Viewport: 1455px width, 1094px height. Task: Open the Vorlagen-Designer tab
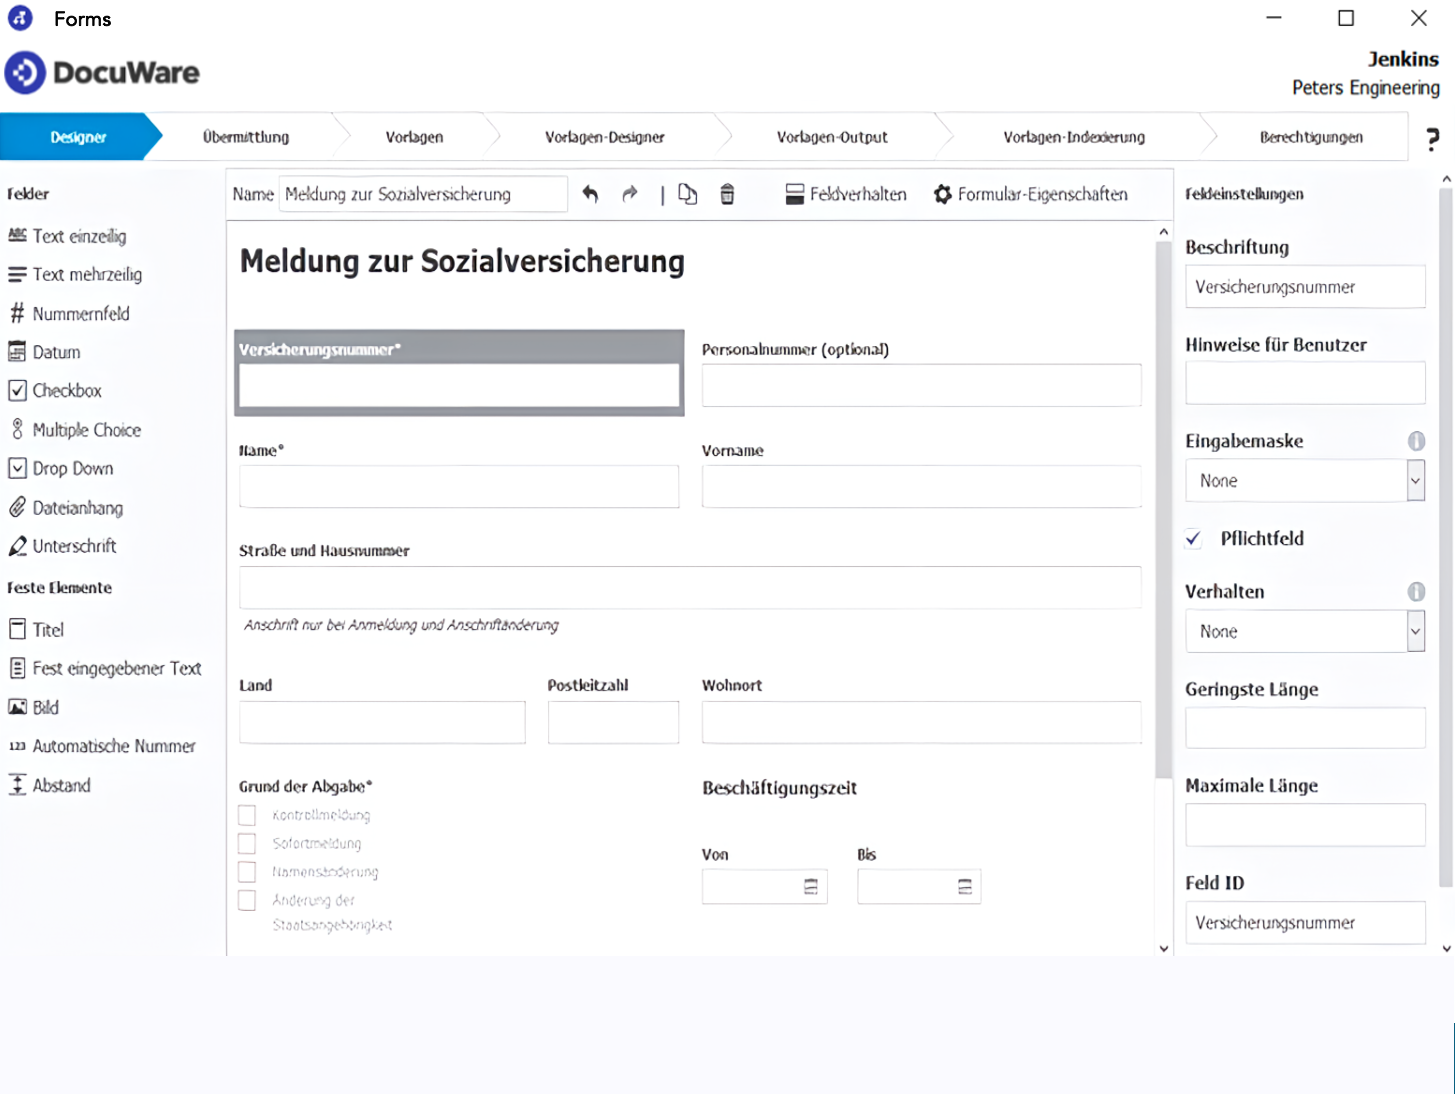point(604,137)
